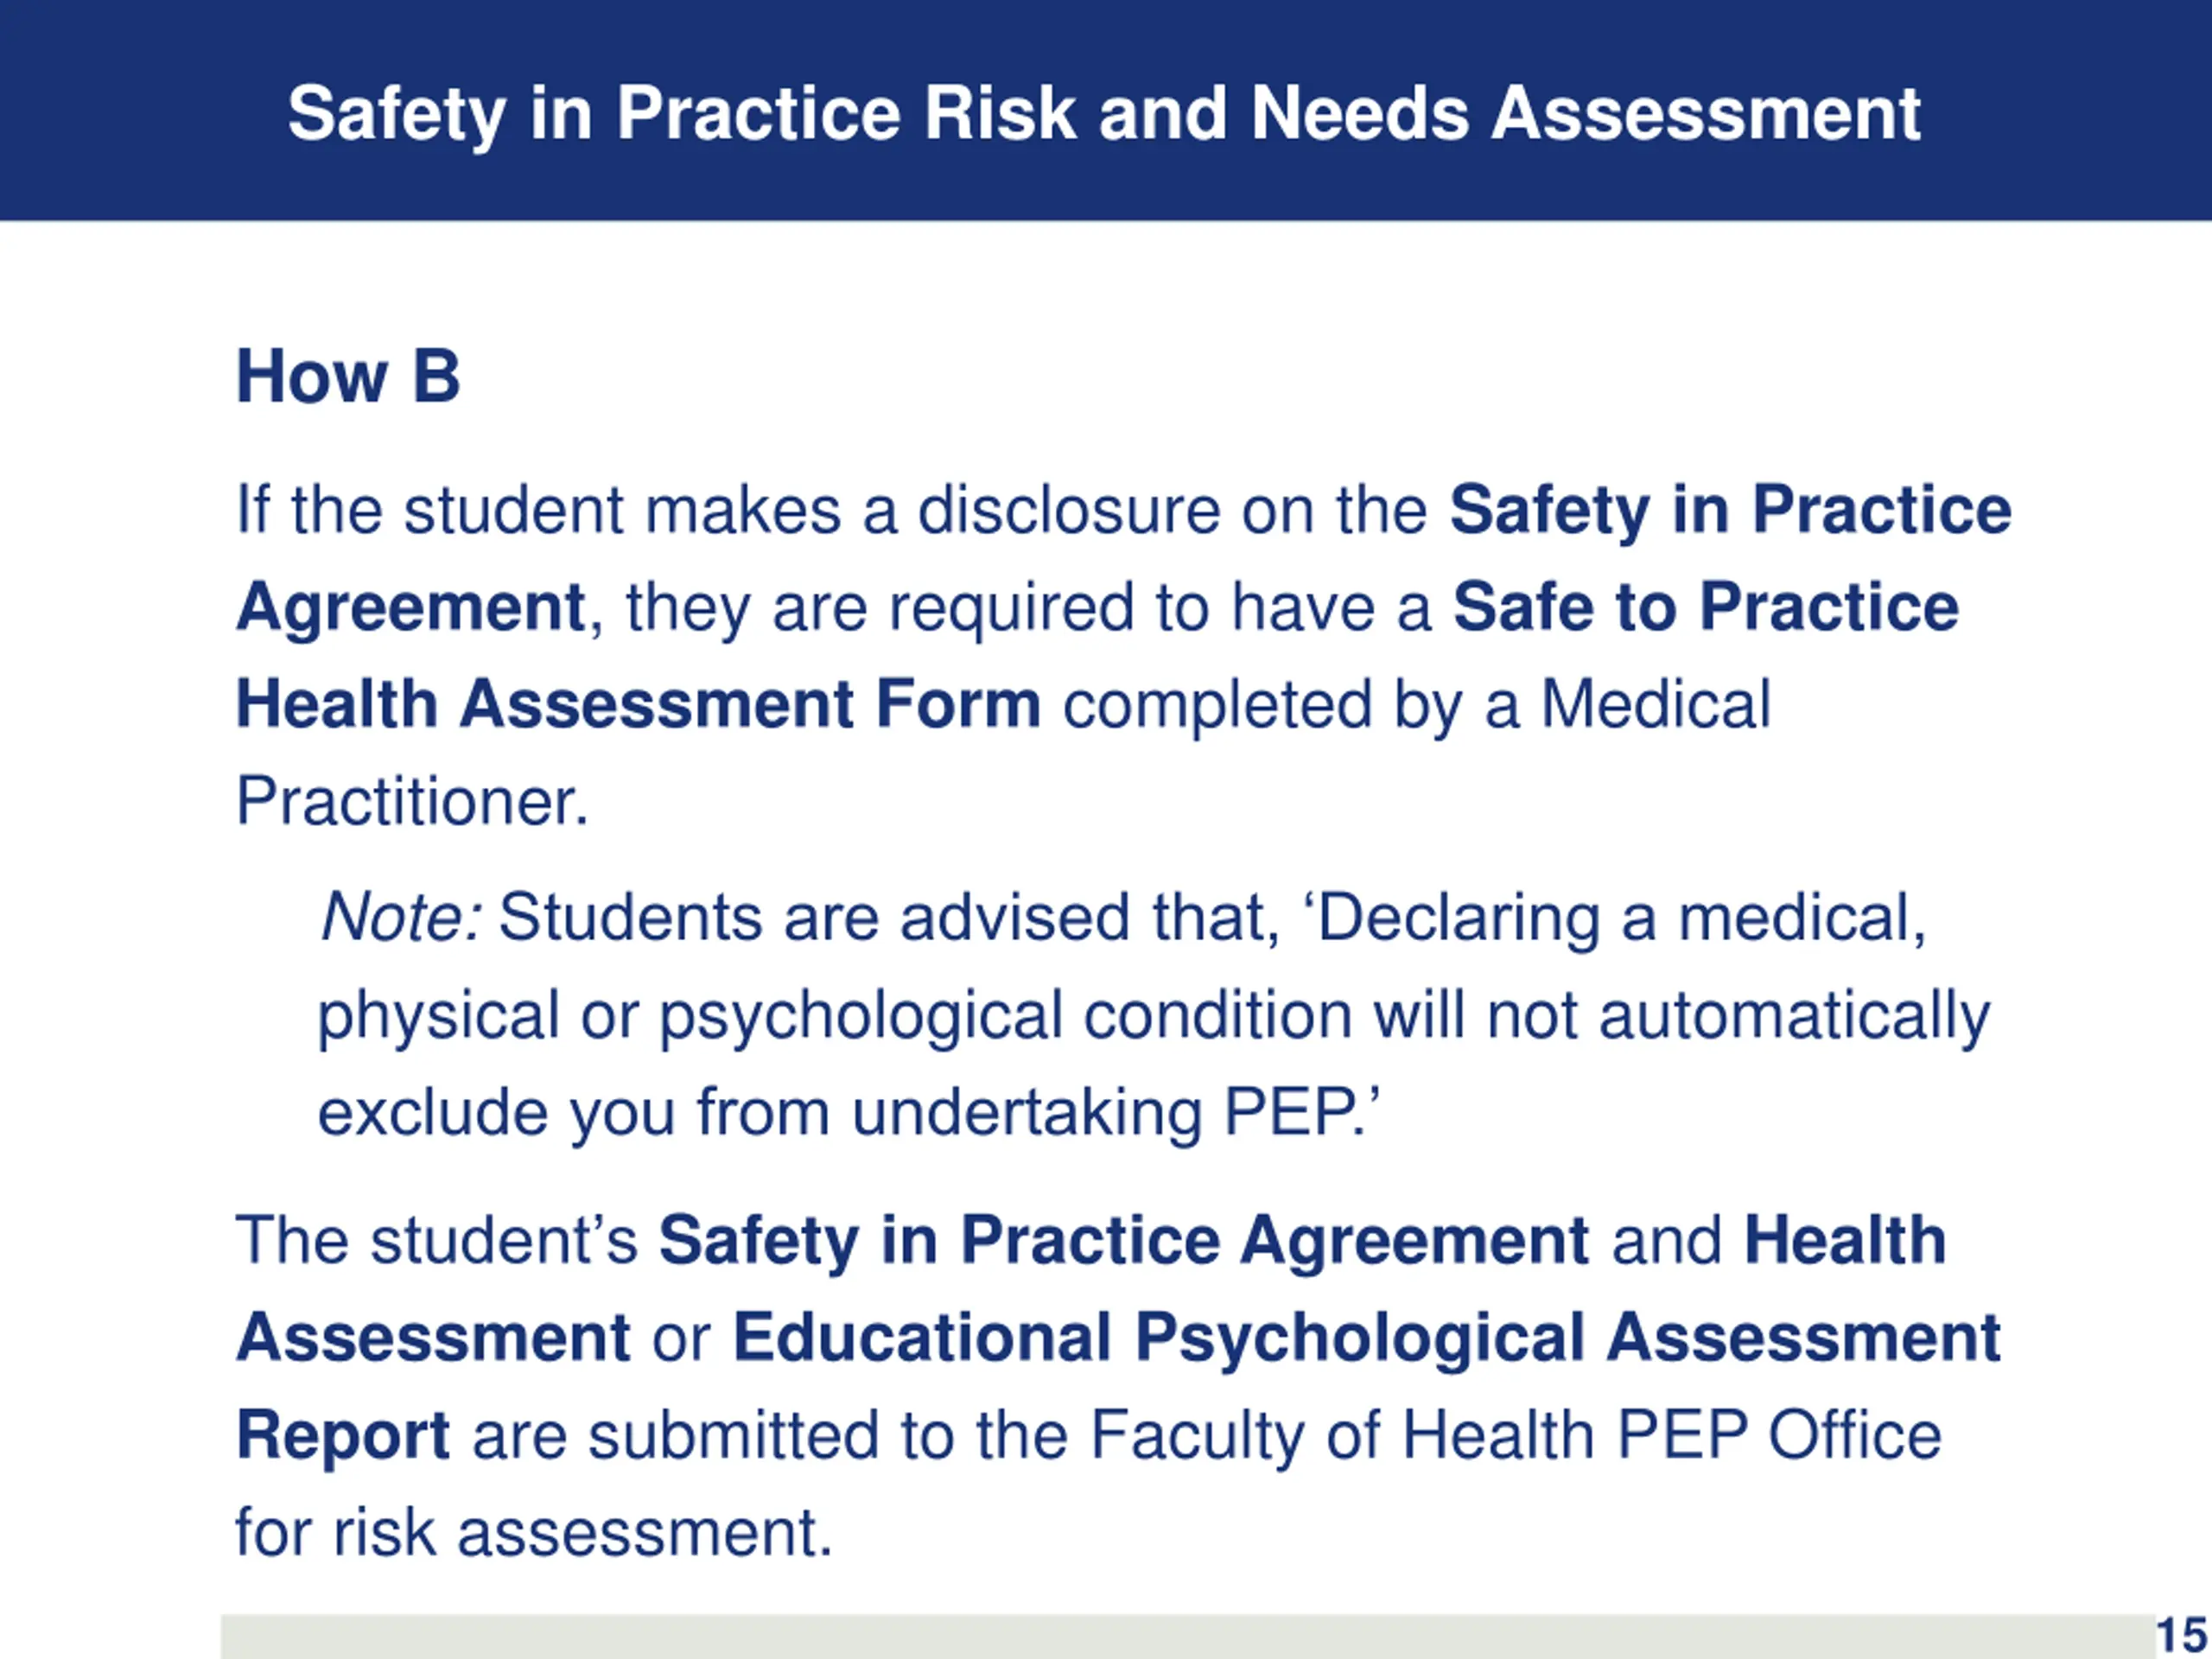Select the closing phrase 'for risk assessment.'
The height and width of the screenshot is (1659, 2212).
point(534,1532)
